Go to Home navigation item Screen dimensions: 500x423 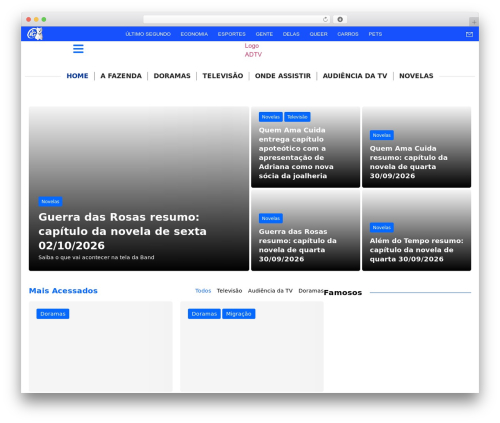(x=77, y=76)
